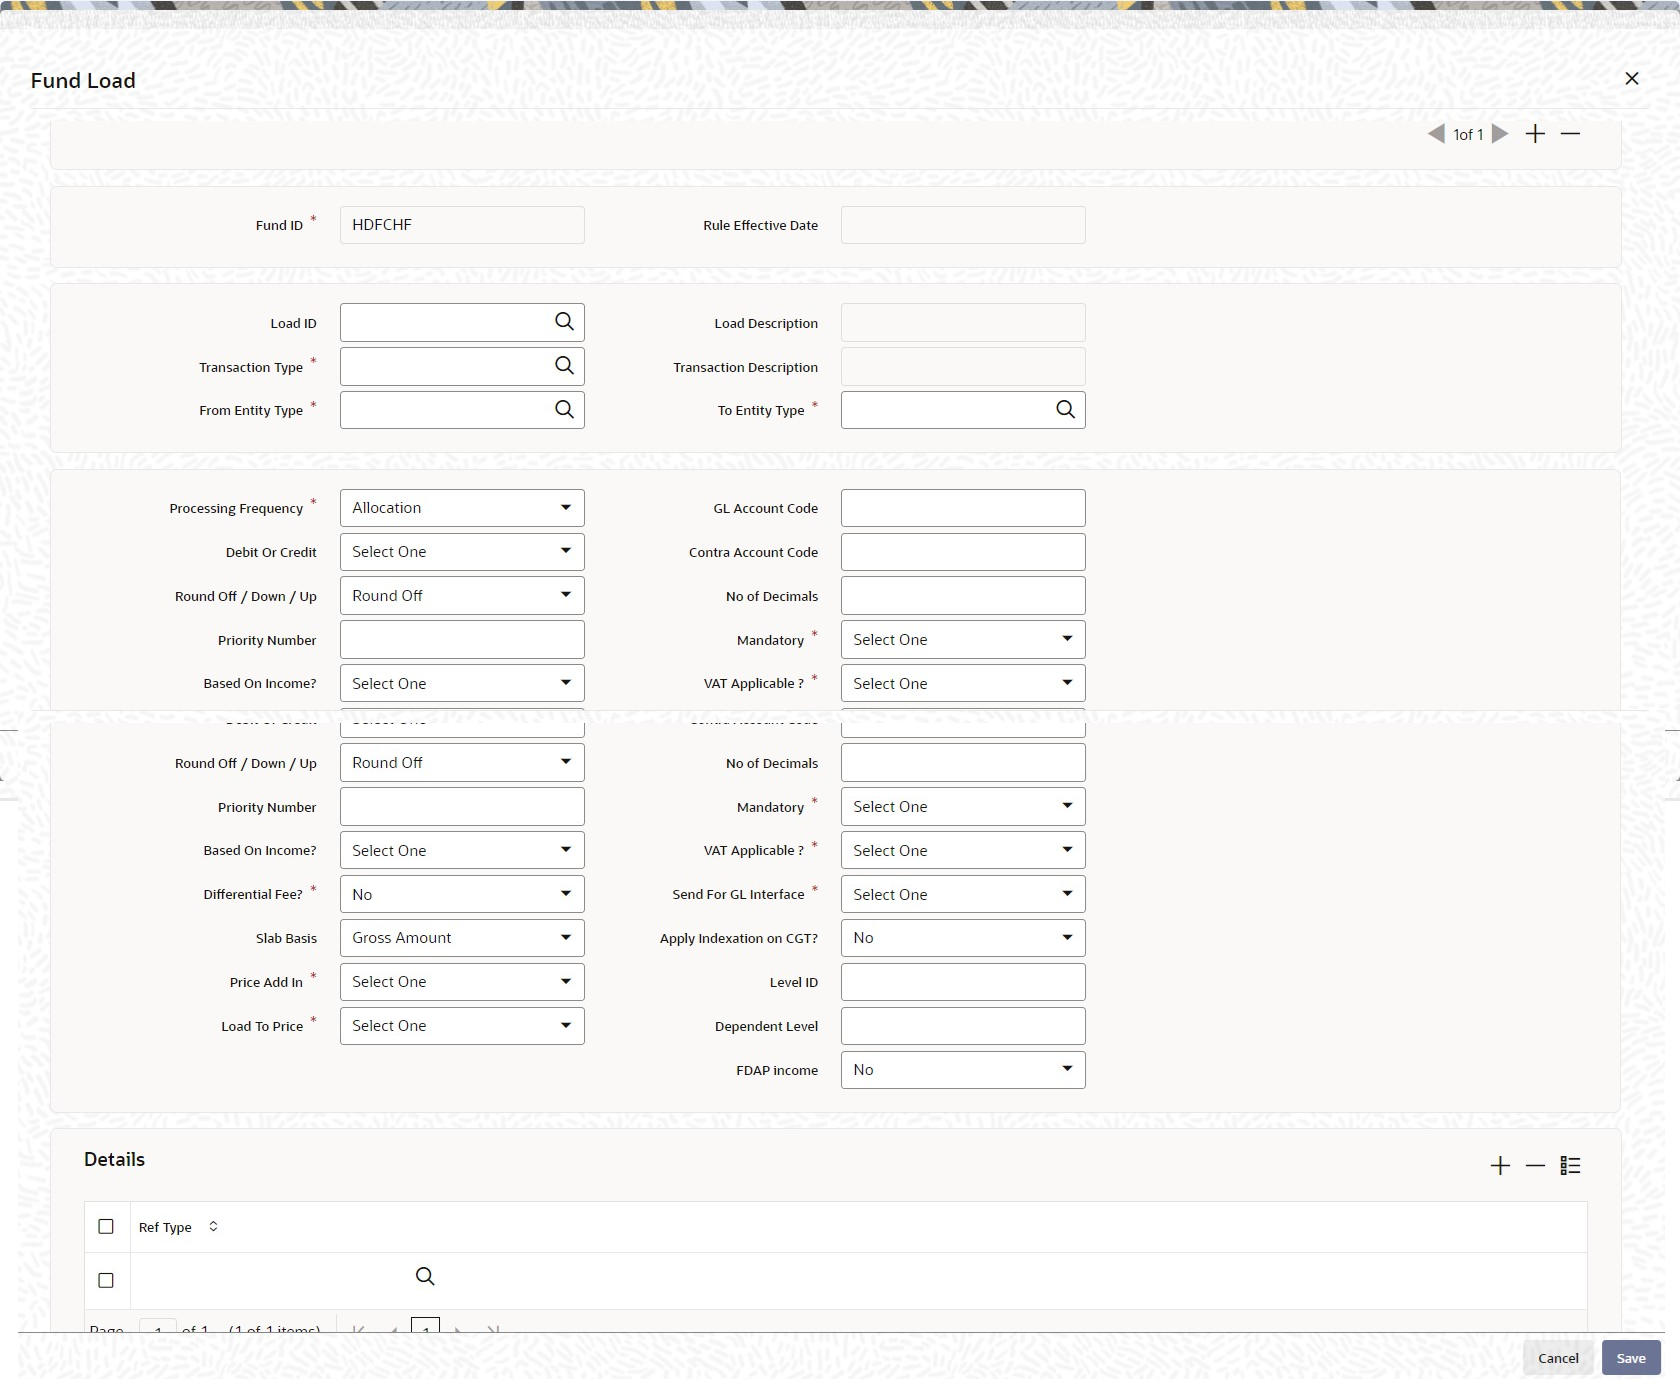Open the Slab Basis dropdown
Viewport: 1680px width, 1391px height.
point(462,938)
